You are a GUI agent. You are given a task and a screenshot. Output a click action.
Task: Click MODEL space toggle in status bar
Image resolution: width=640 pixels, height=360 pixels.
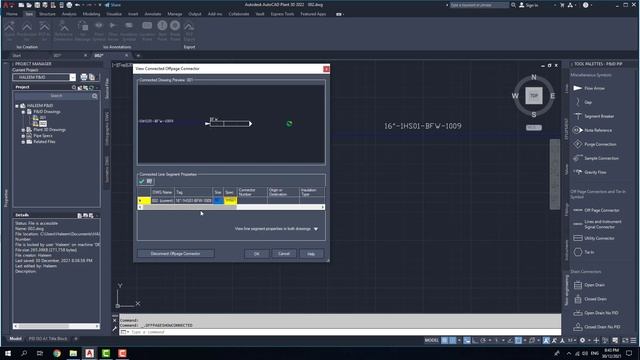(x=431, y=340)
